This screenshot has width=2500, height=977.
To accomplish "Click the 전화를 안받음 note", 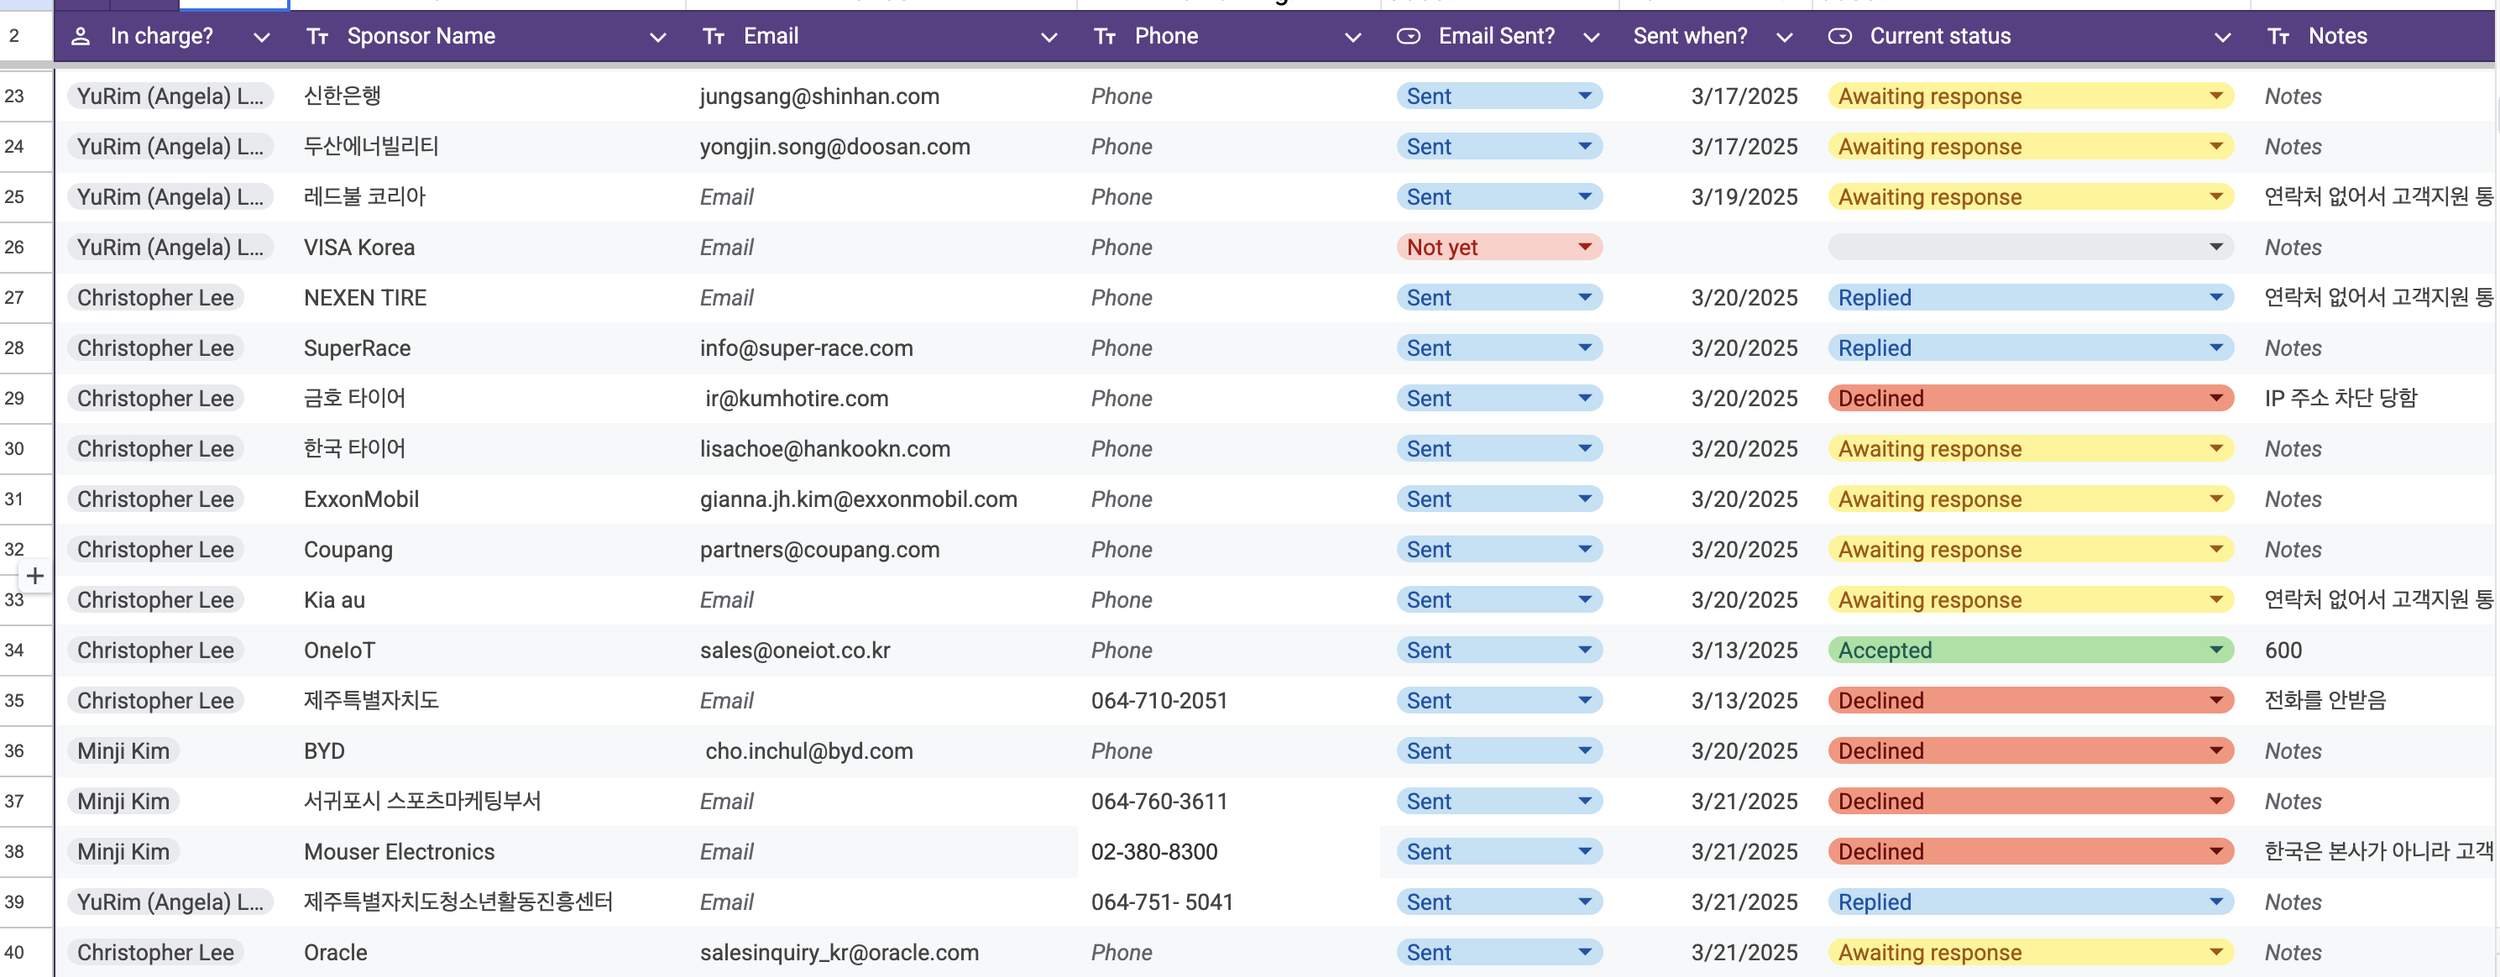I will [2325, 700].
